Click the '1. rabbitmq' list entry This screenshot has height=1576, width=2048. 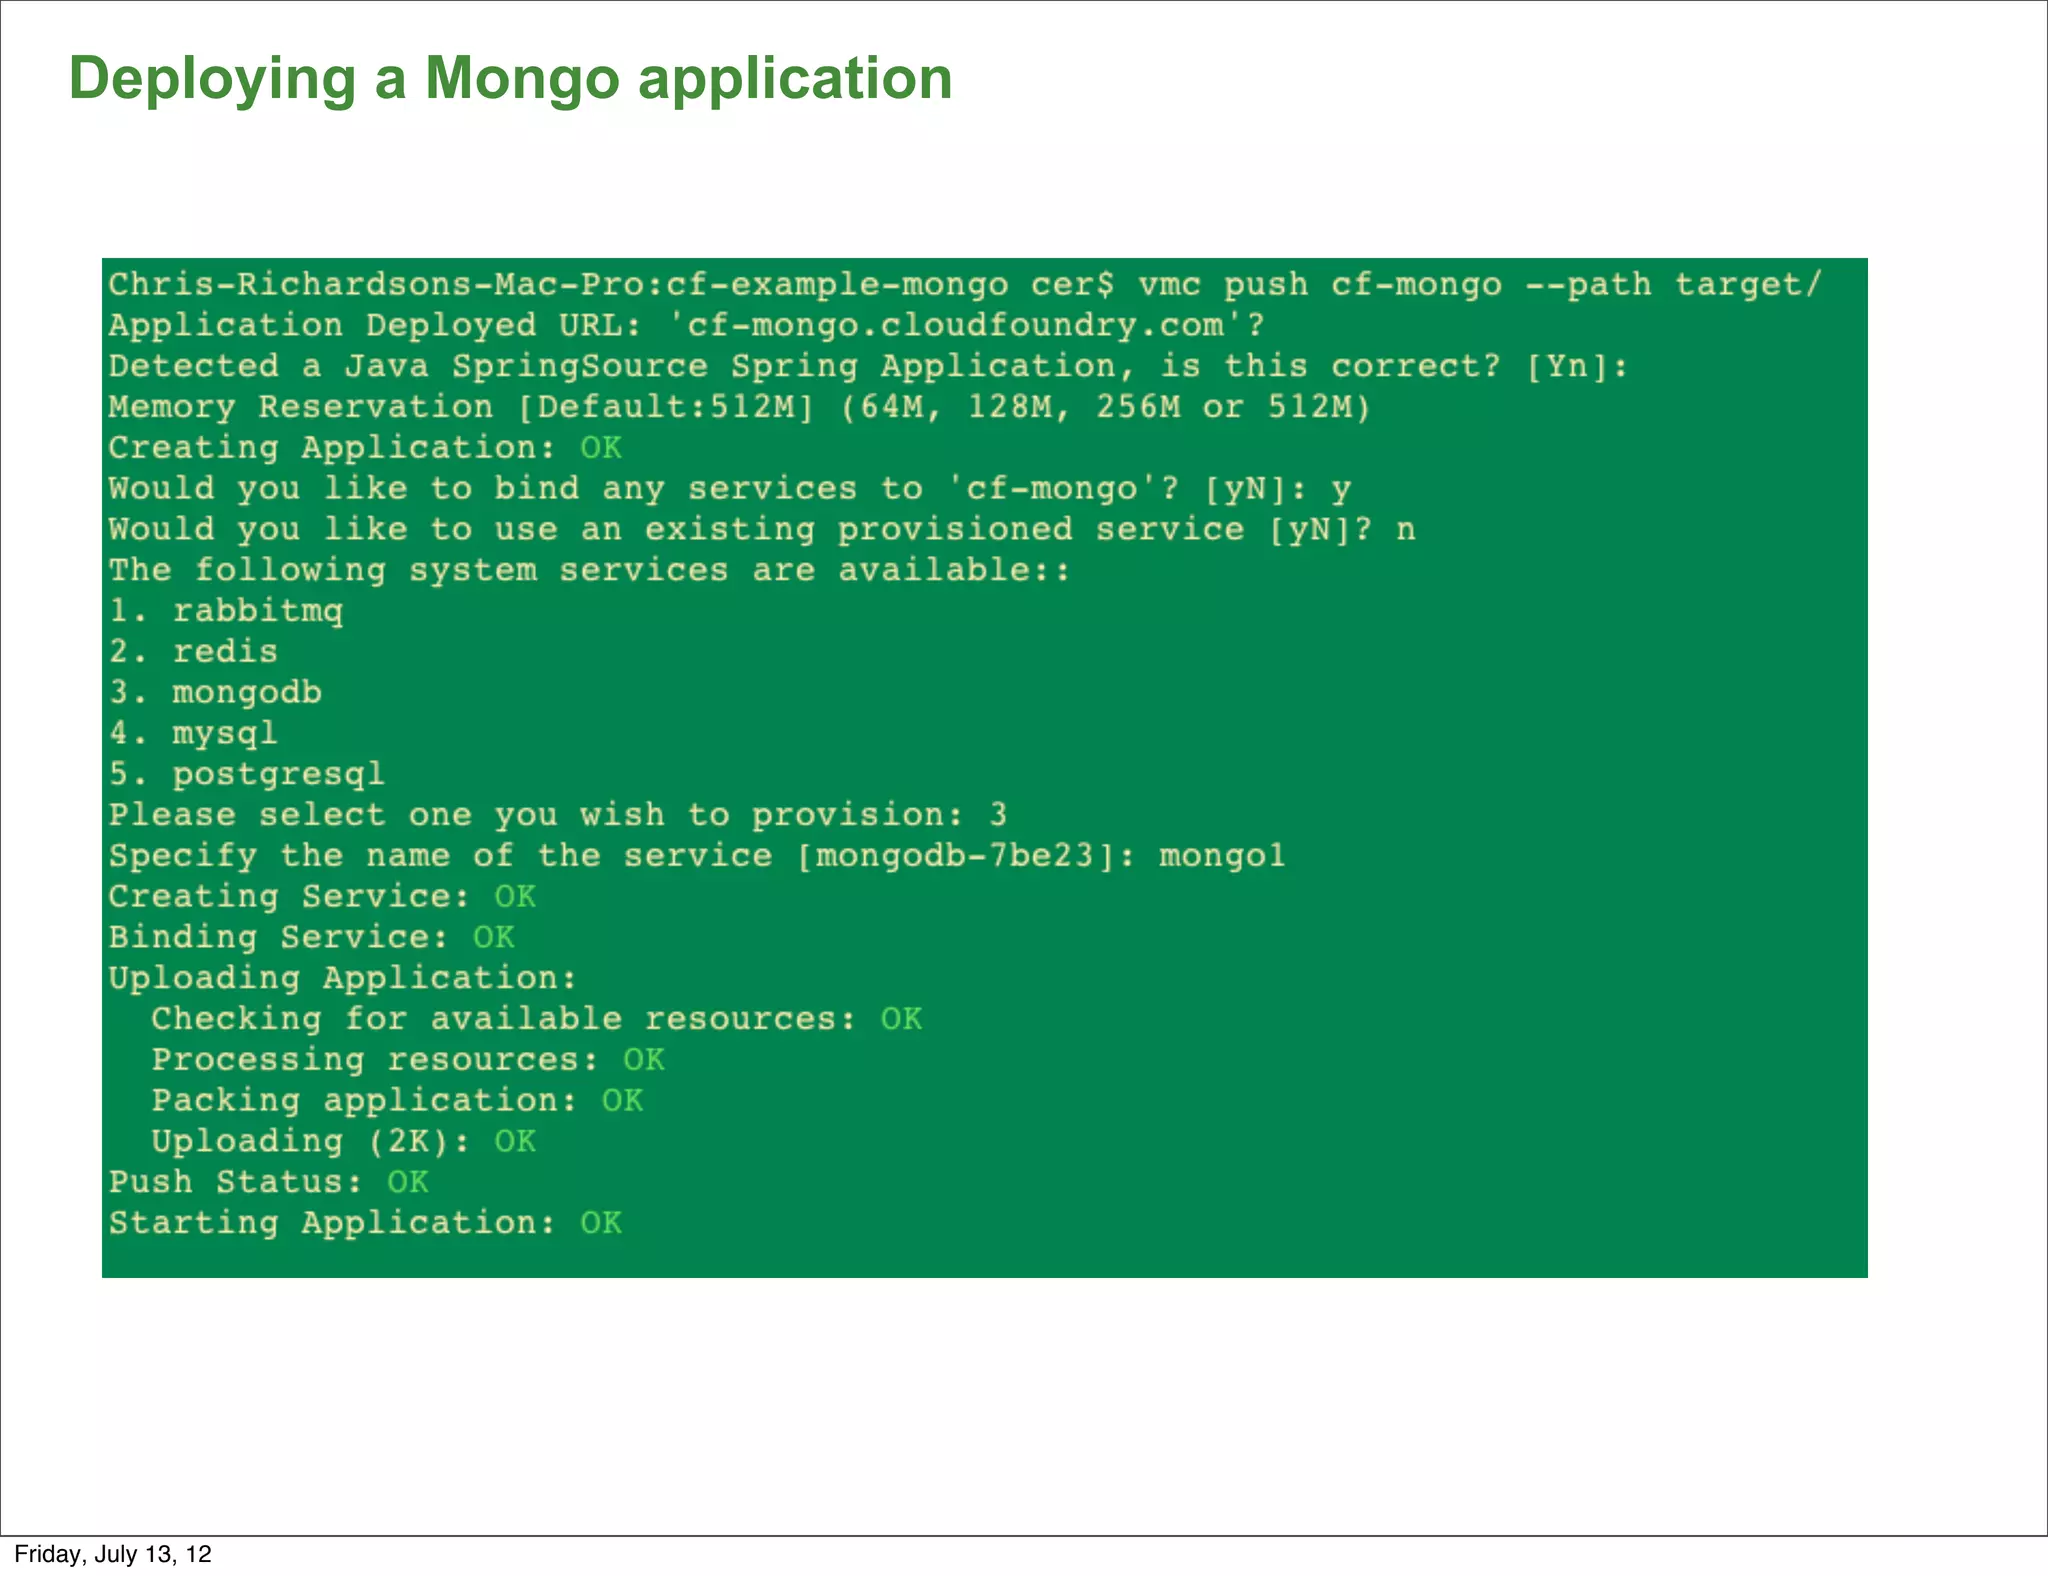pos(226,612)
